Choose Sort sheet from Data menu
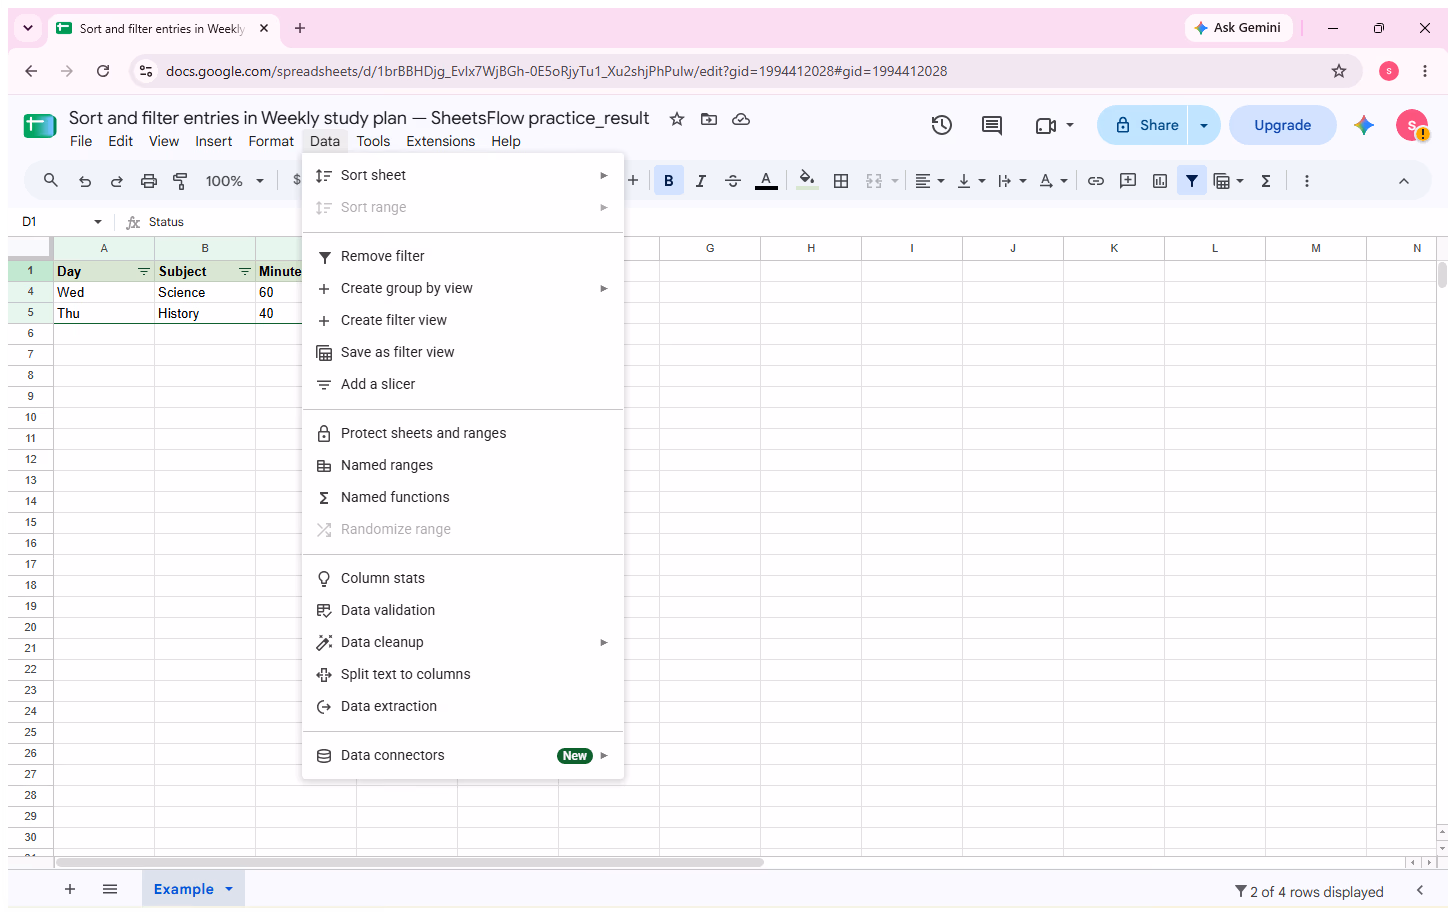 coord(462,175)
